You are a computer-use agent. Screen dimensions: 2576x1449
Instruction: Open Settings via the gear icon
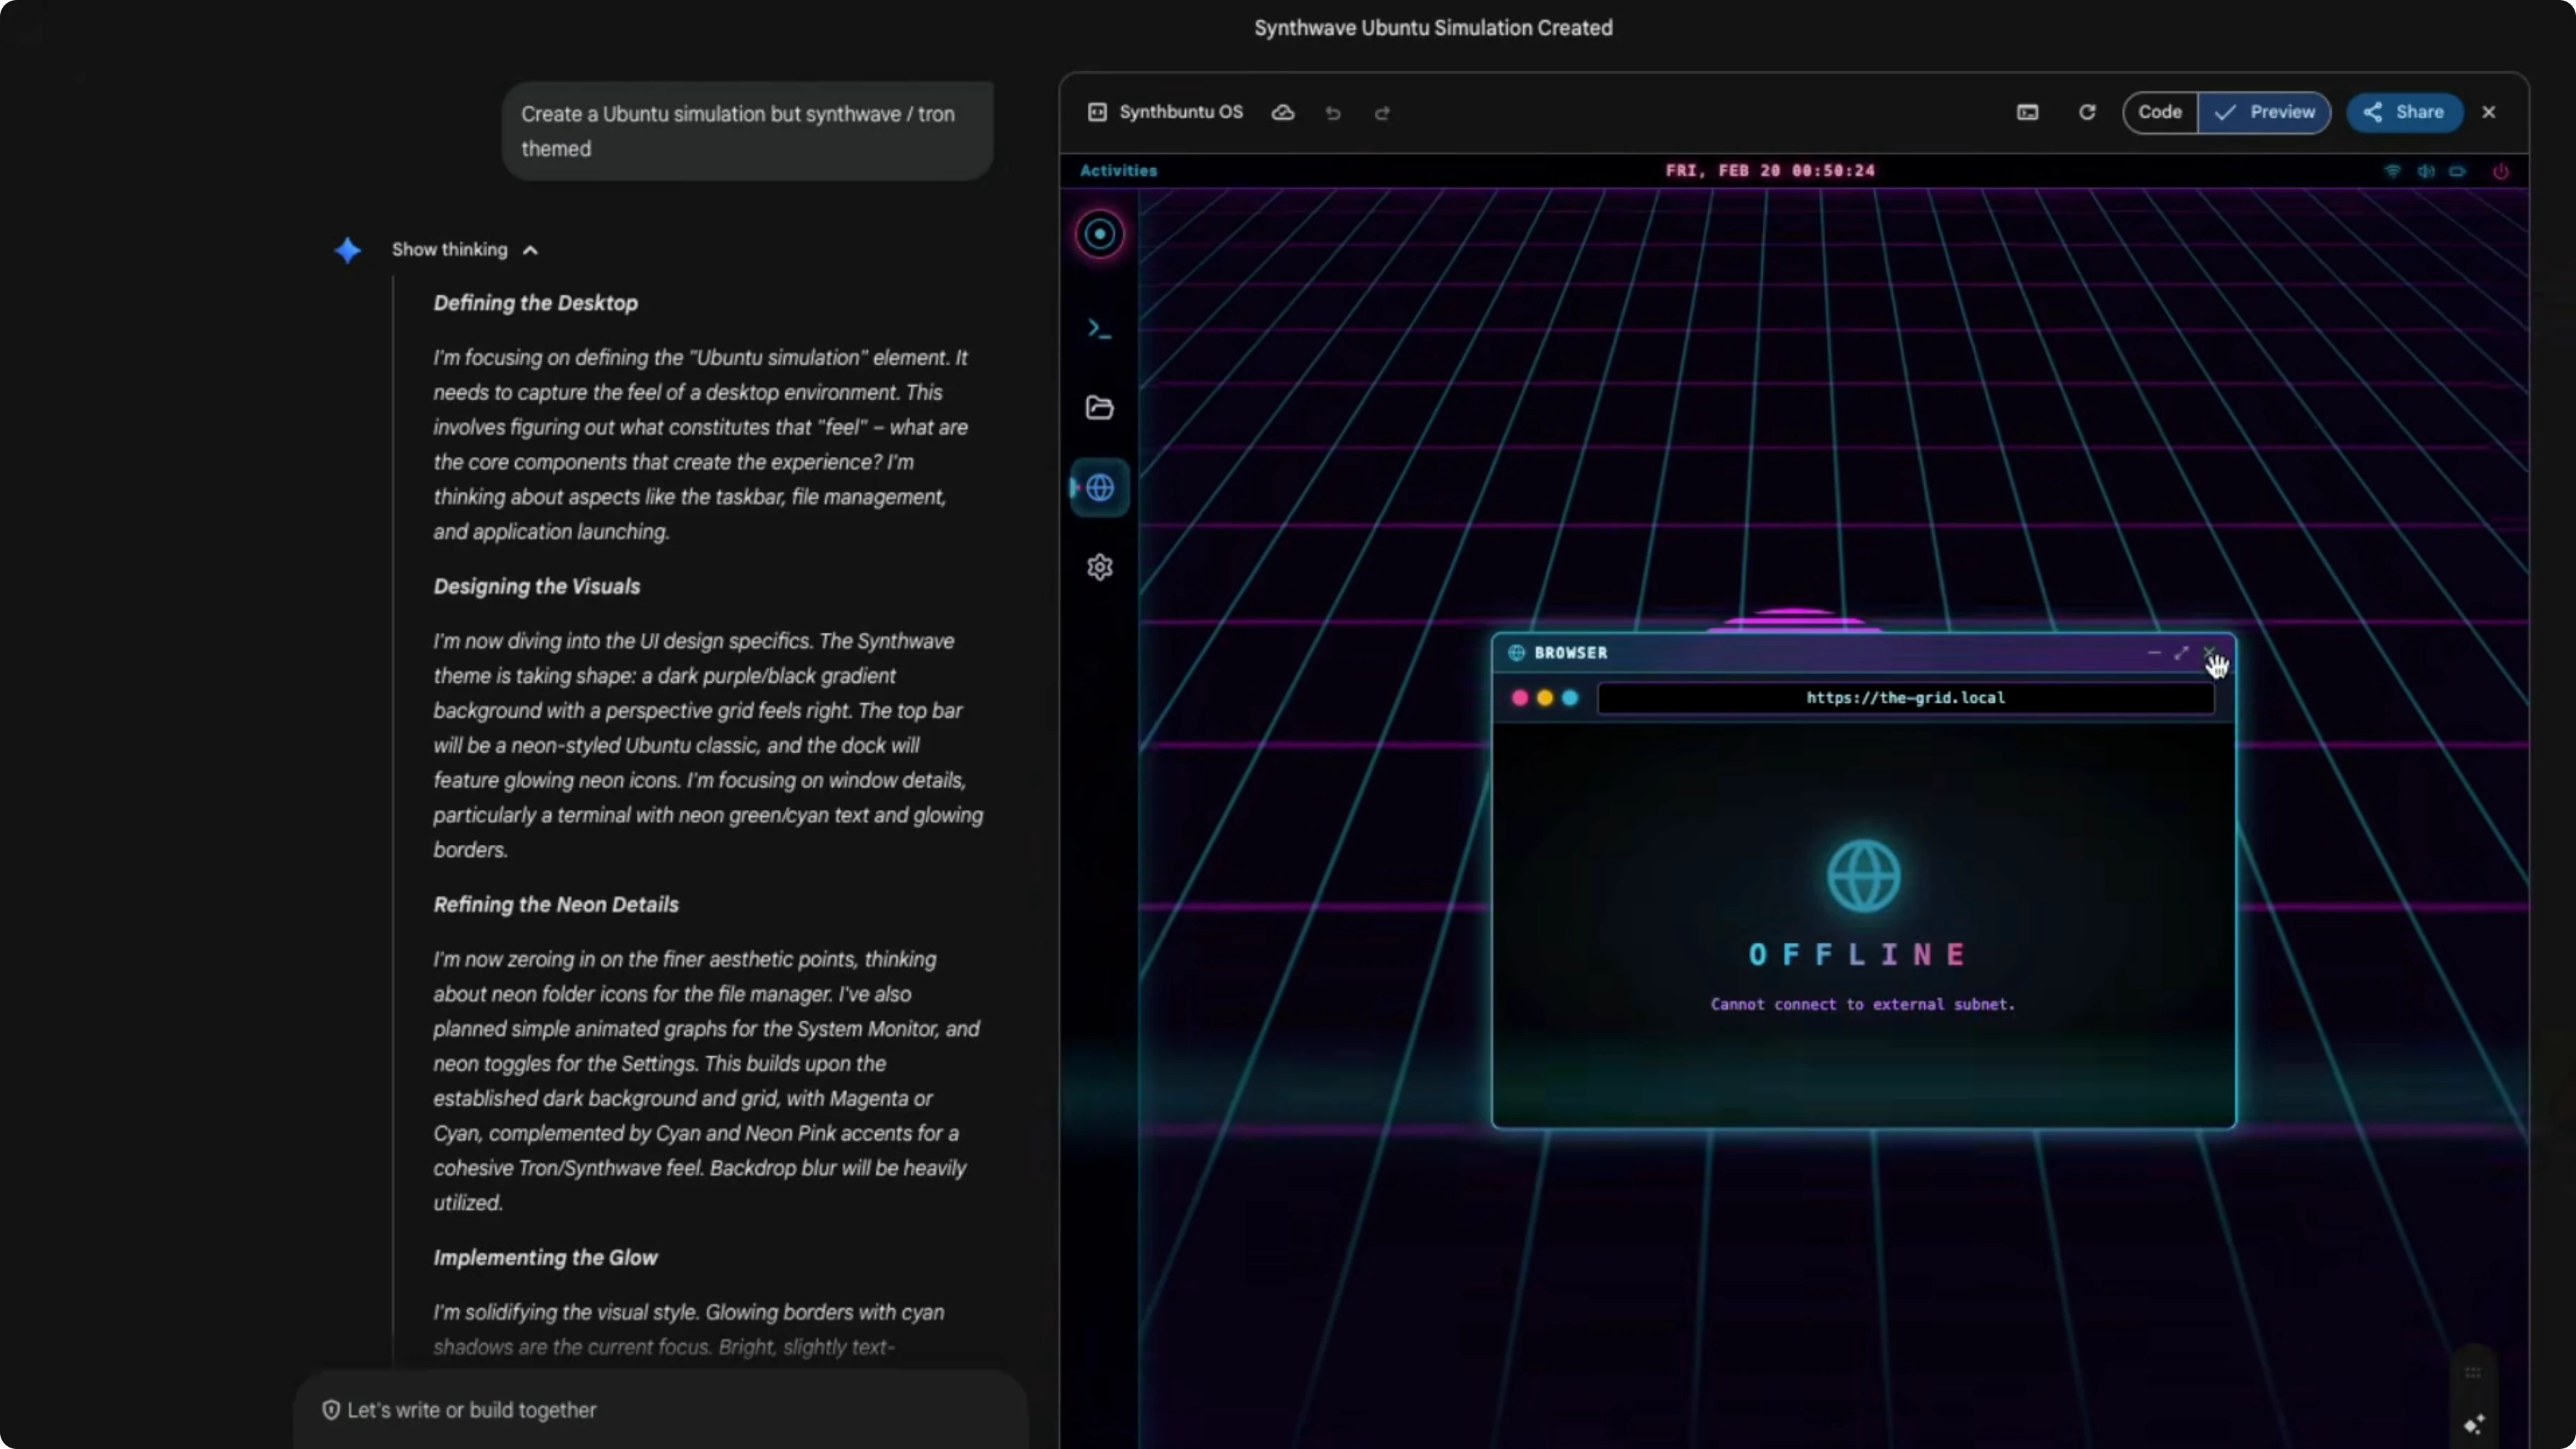click(1098, 567)
